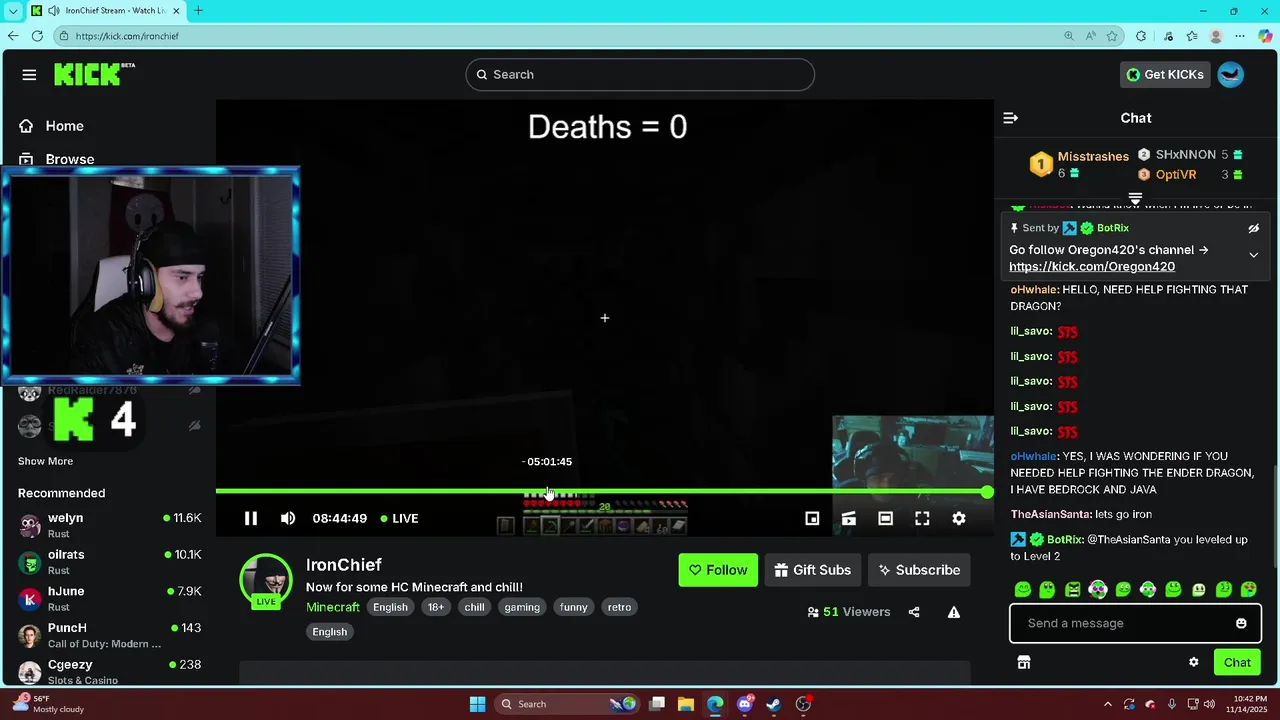Select the retro tag
The width and height of the screenshot is (1280, 720).
pos(619,607)
